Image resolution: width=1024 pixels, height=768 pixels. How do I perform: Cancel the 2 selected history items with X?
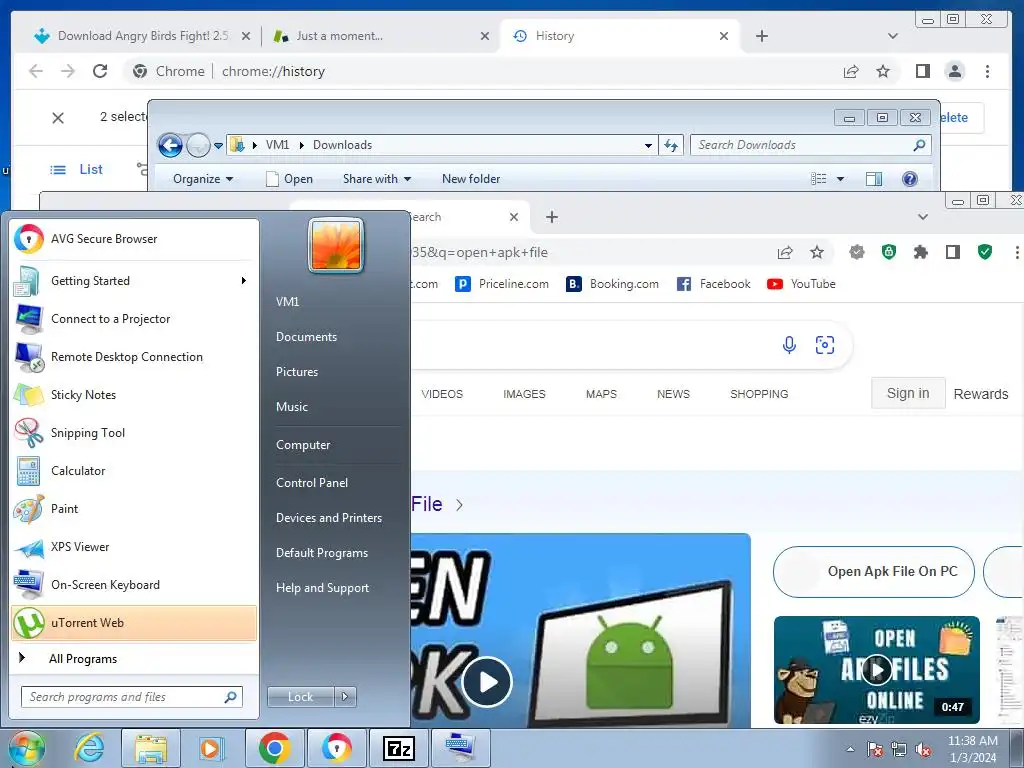pyautogui.click(x=58, y=118)
